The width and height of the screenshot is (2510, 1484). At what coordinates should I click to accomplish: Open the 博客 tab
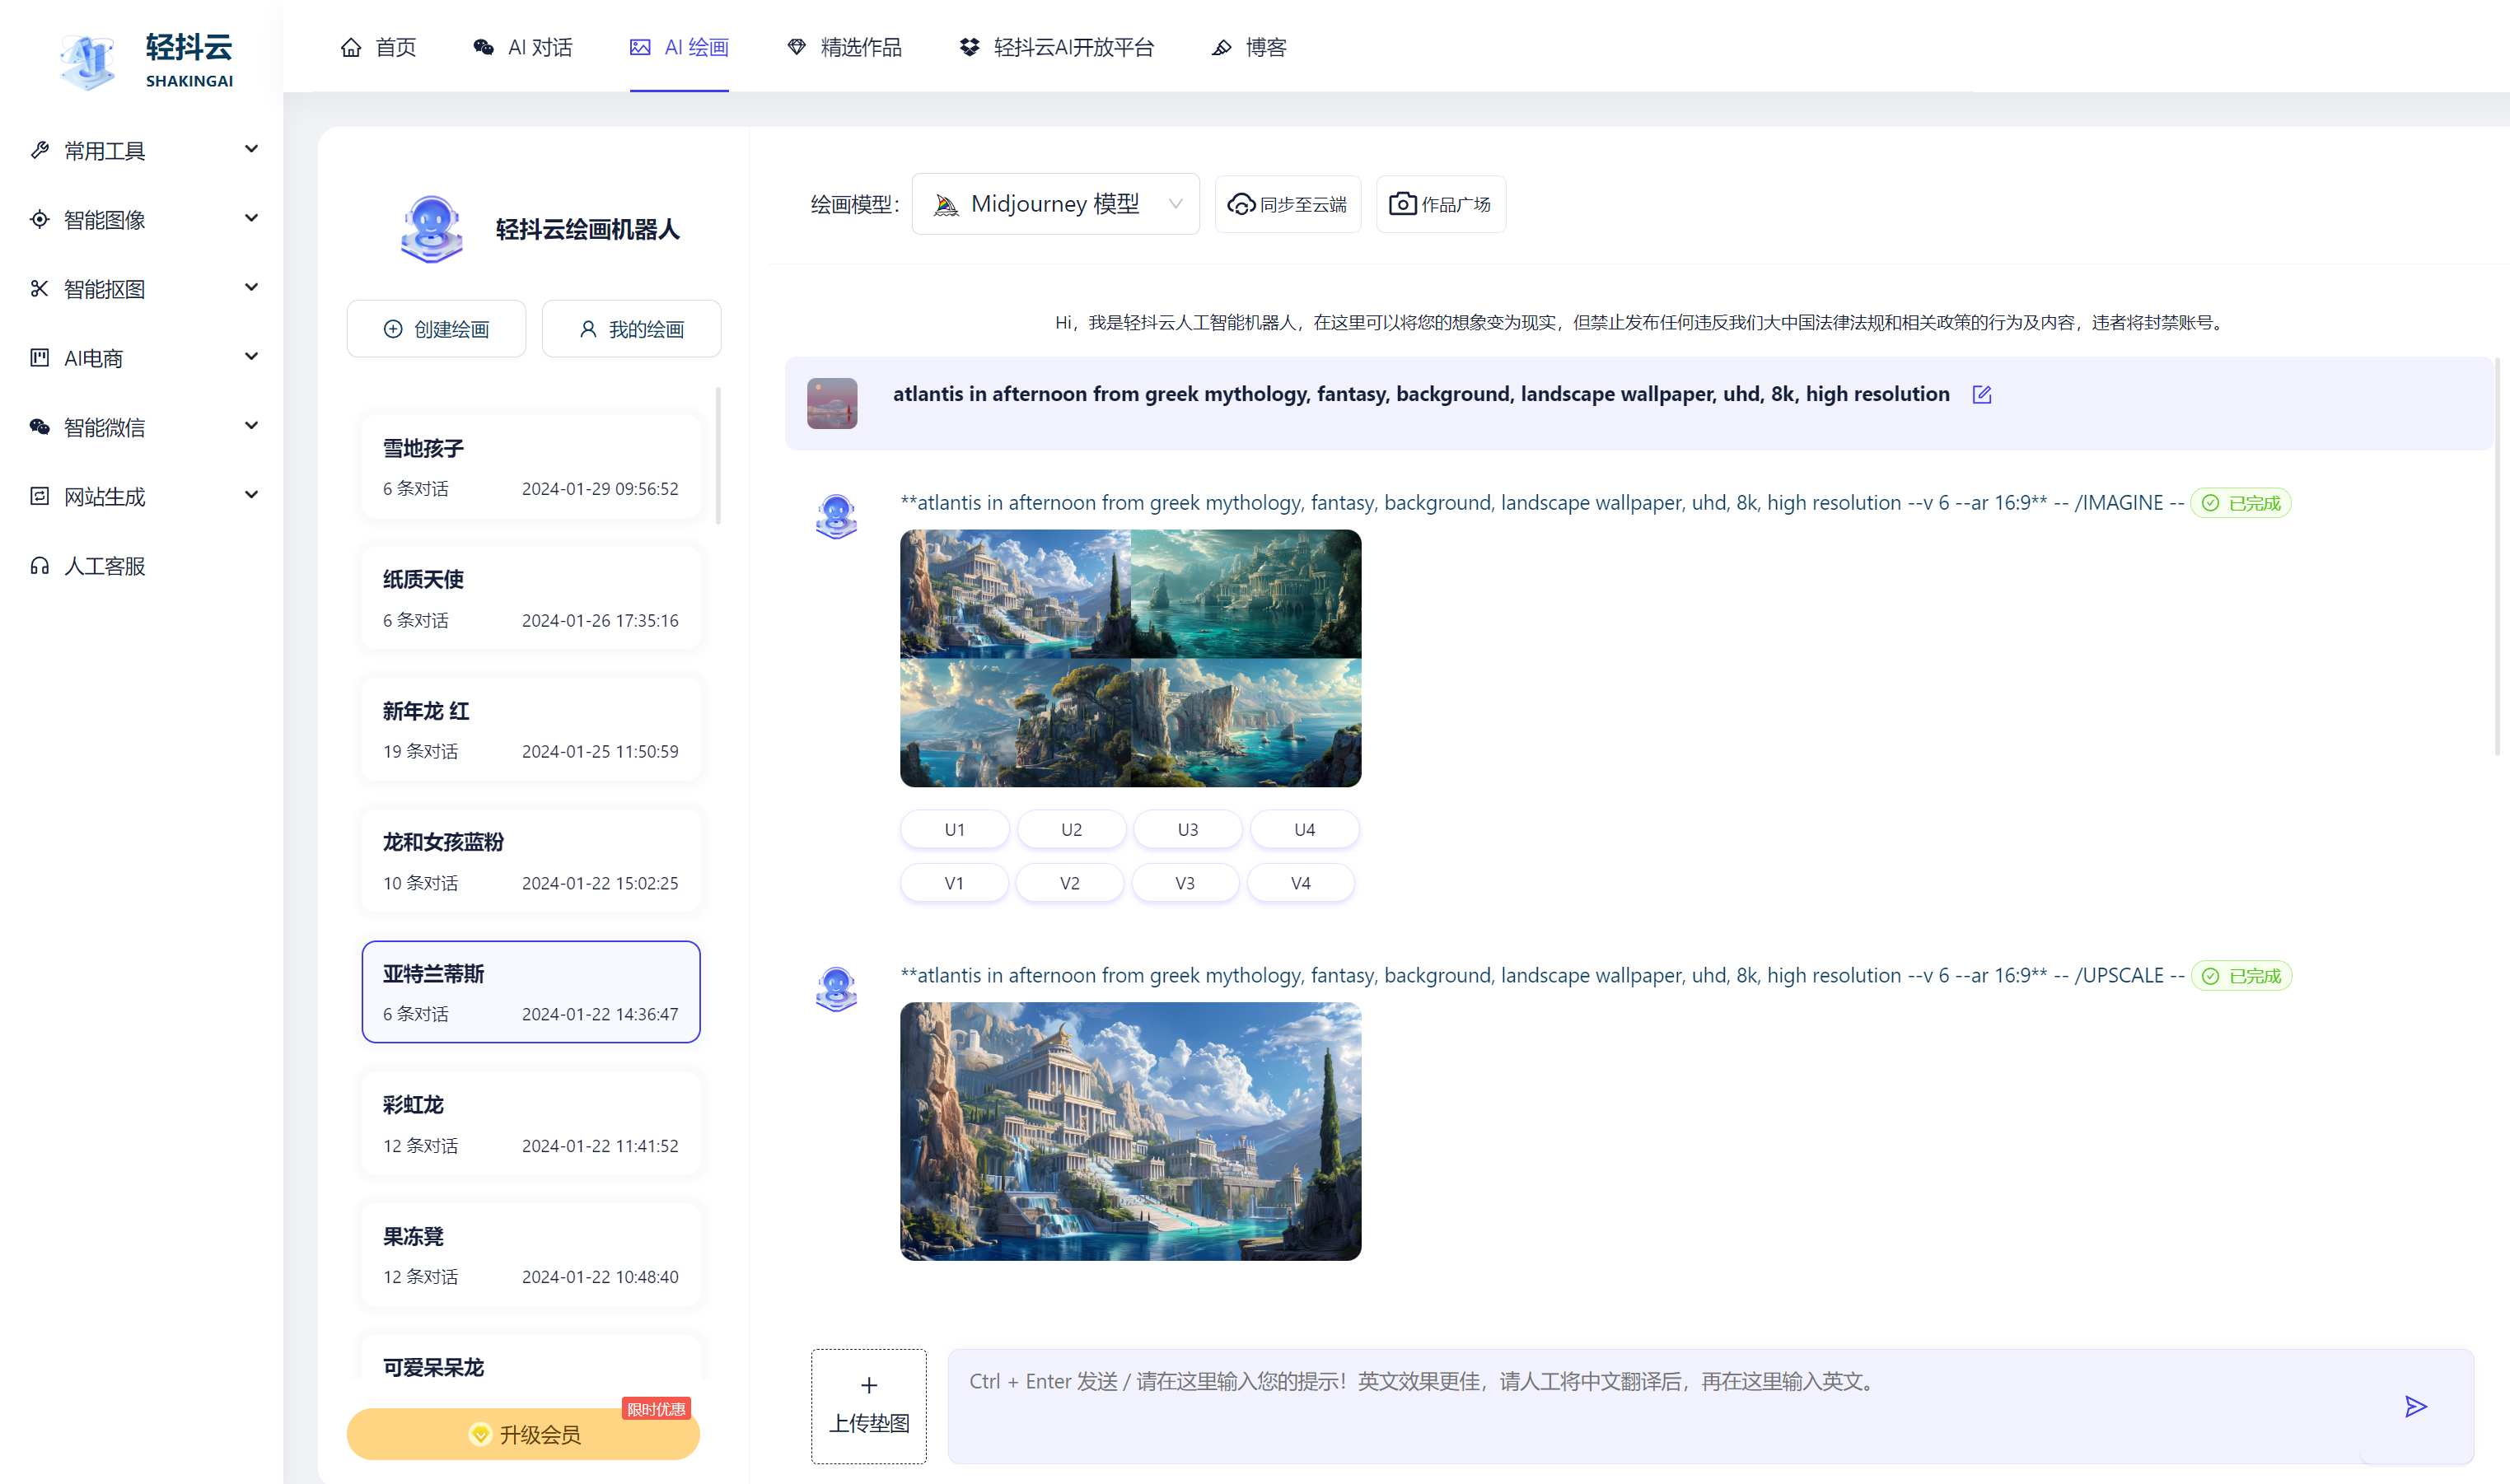tap(1248, 47)
